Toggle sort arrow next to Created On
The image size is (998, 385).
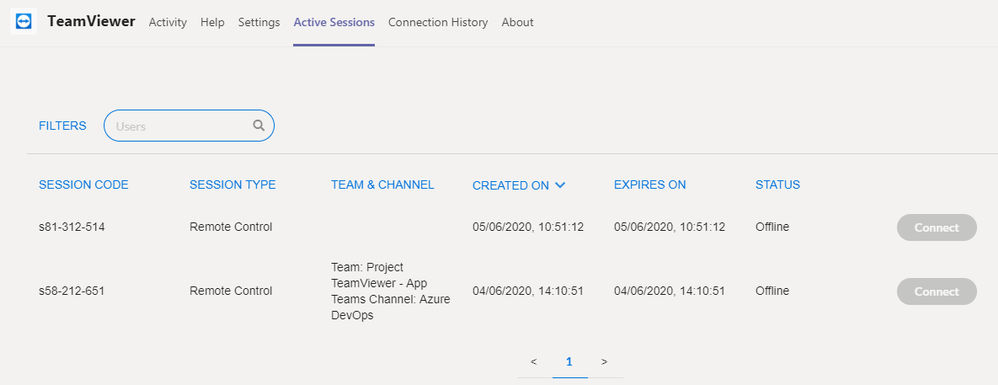560,185
